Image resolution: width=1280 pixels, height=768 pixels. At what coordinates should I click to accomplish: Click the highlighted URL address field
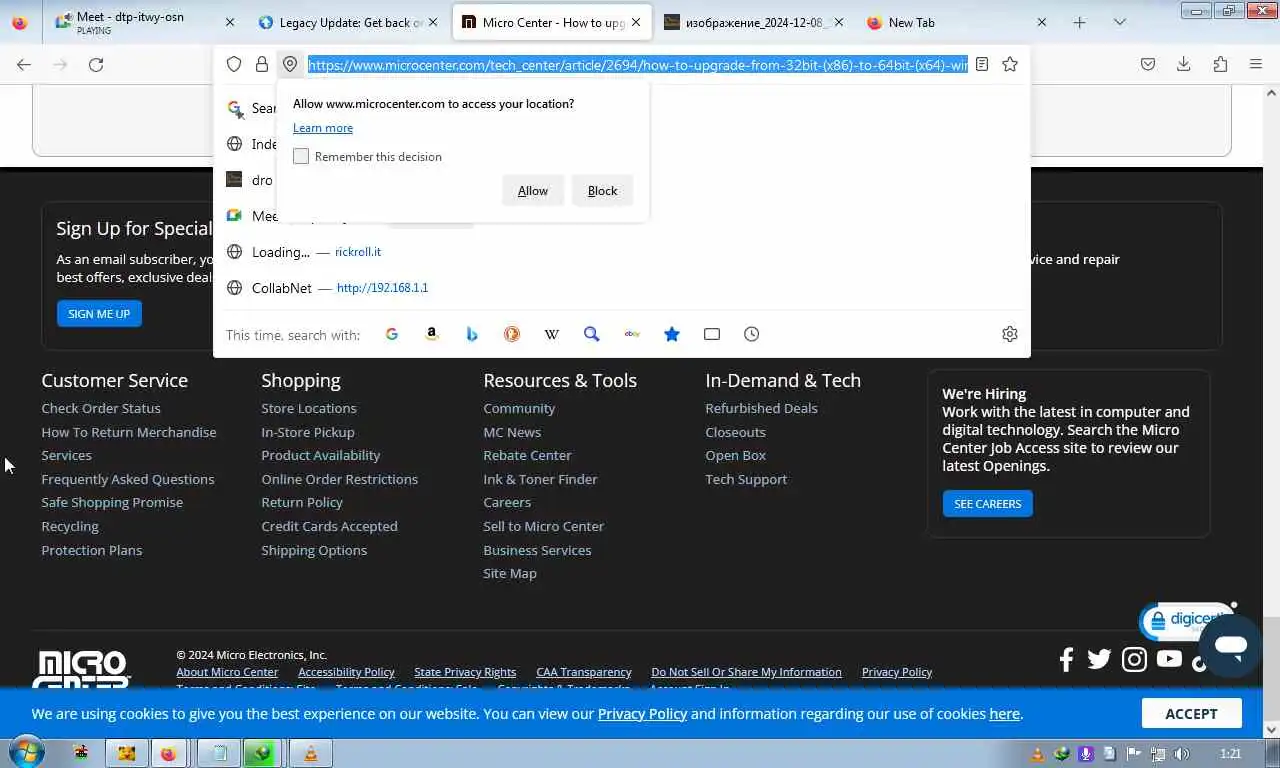pos(638,64)
